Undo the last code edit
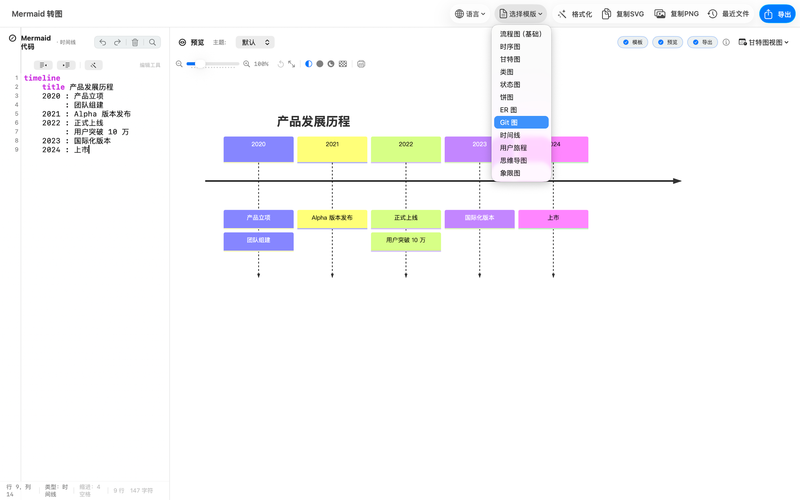Screen dimensions: 800x500 [x=103, y=42]
